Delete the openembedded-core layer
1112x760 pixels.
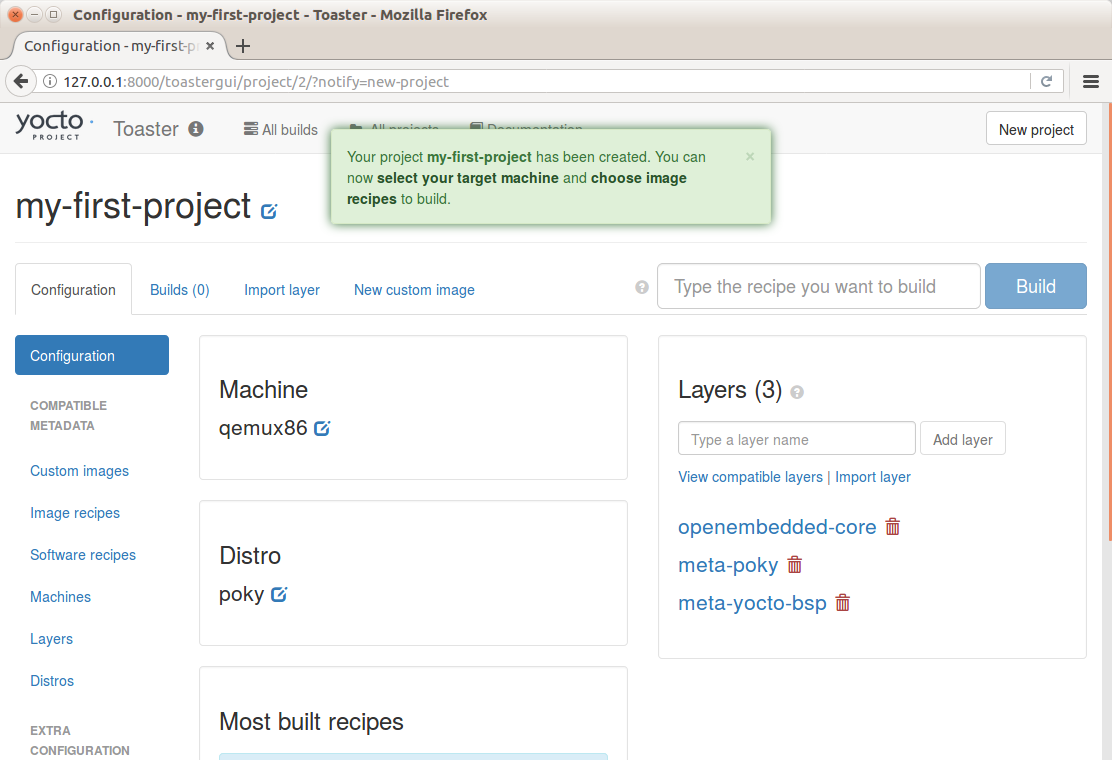point(893,527)
